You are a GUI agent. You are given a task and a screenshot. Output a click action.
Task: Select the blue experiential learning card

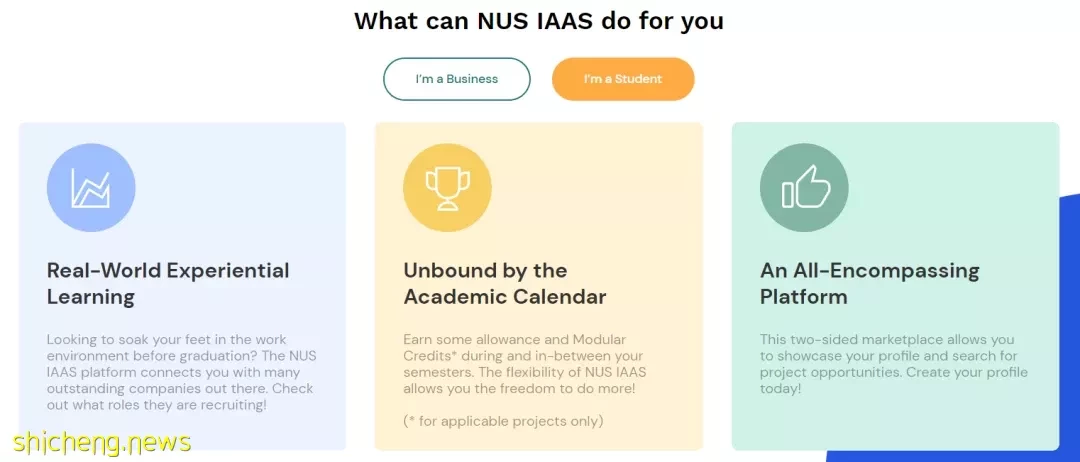(182, 286)
